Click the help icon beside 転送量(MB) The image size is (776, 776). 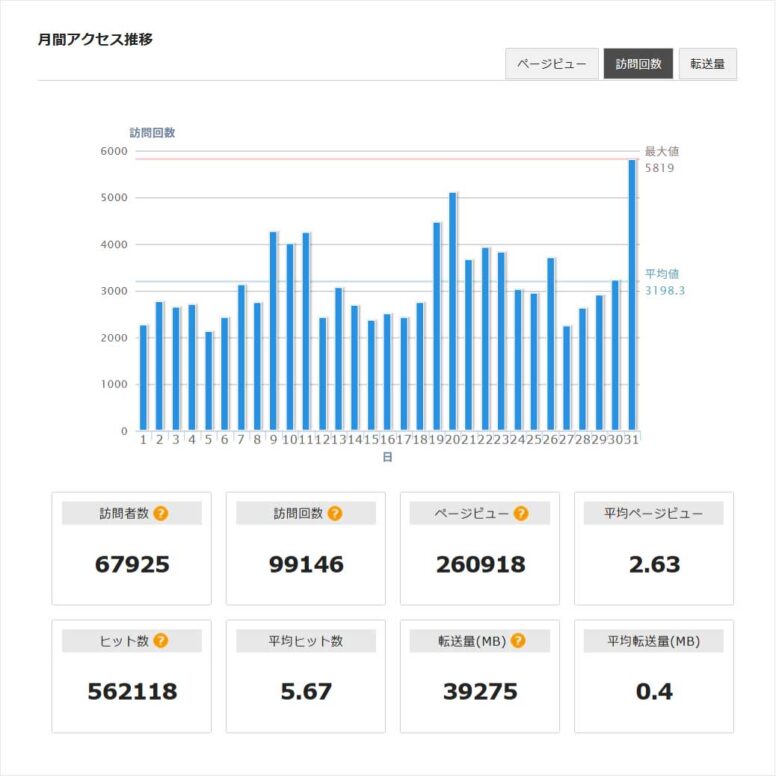coord(517,641)
